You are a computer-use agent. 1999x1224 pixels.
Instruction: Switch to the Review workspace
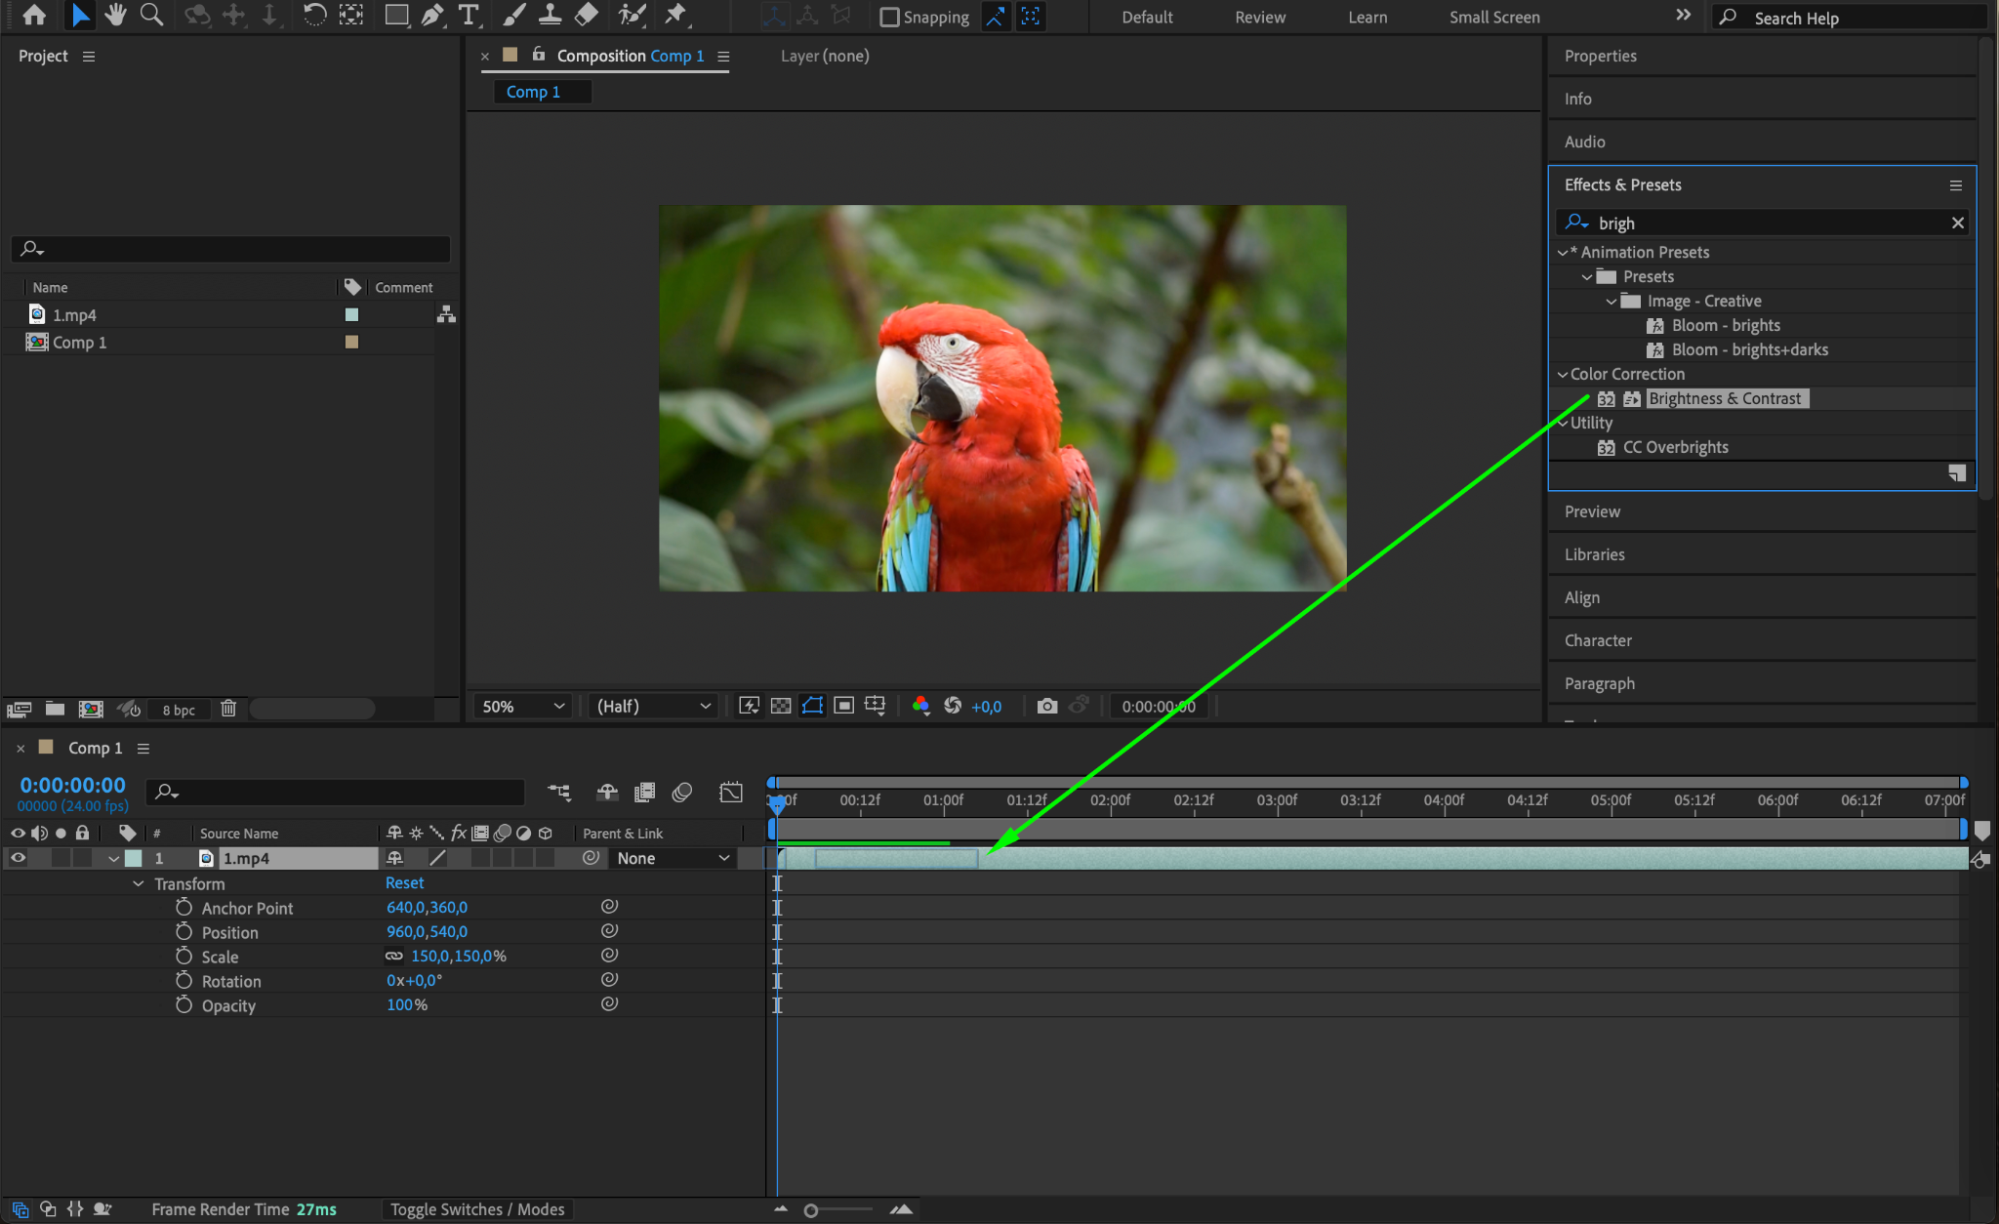click(x=1259, y=17)
